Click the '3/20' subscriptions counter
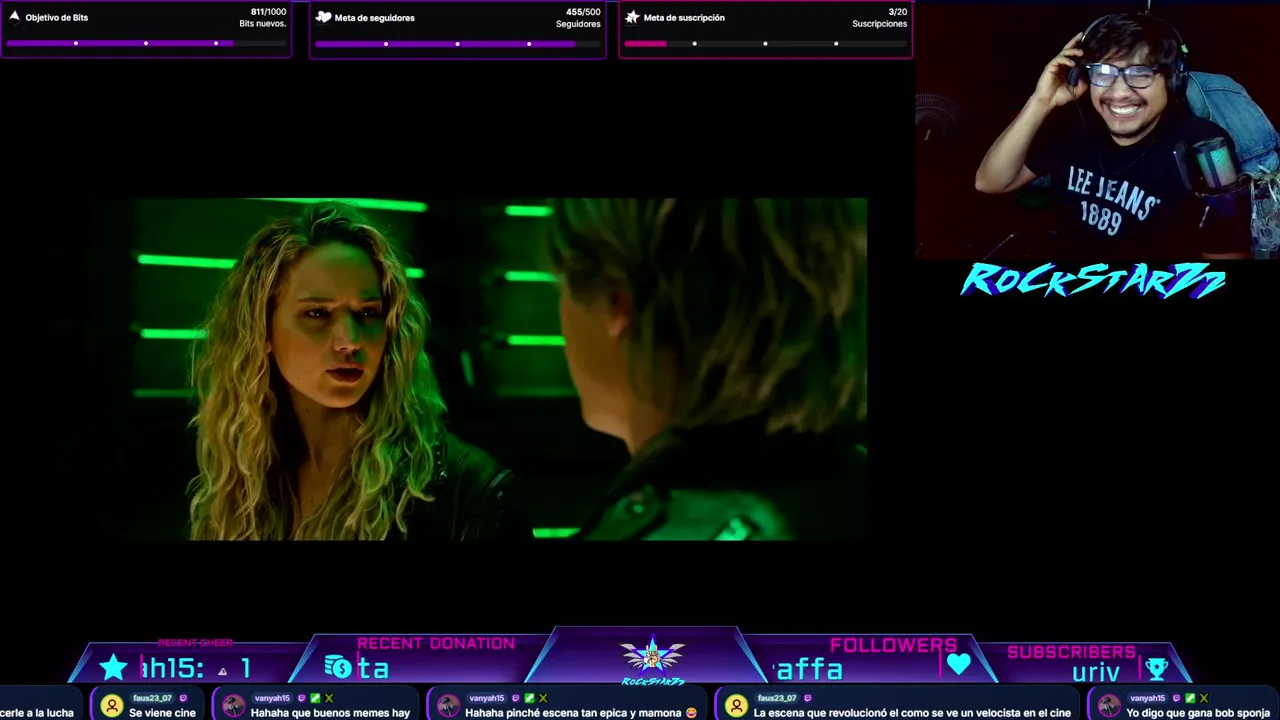The height and width of the screenshot is (720, 1280). click(898, 12)
